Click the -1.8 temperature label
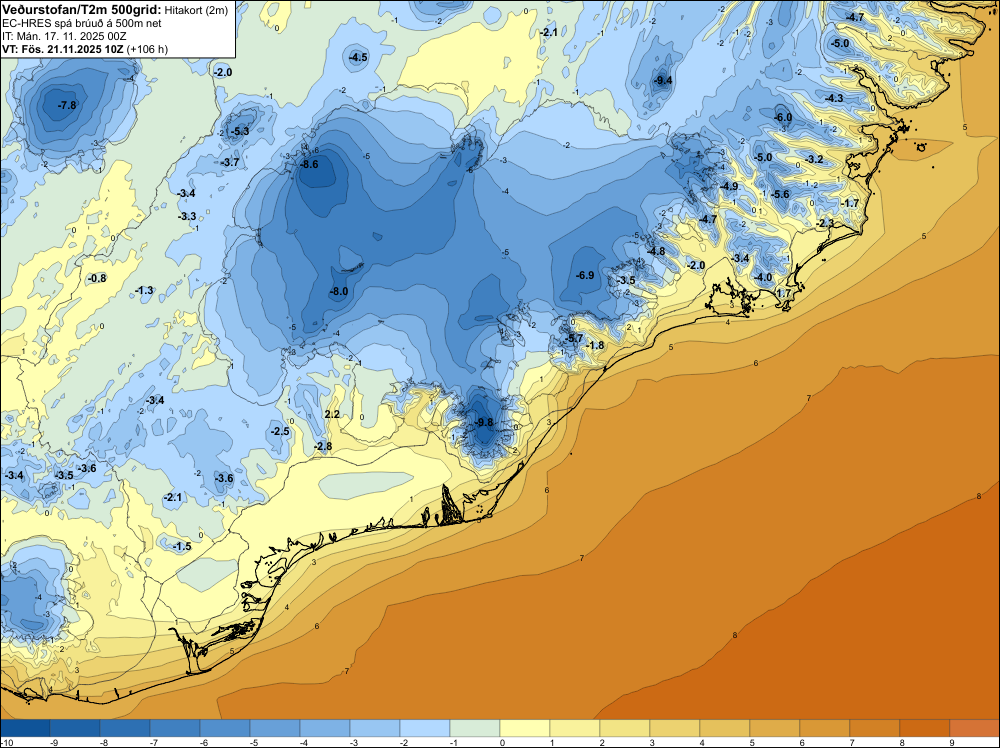Viewport: 1000px width, 748px height. (x=594, y=345)
